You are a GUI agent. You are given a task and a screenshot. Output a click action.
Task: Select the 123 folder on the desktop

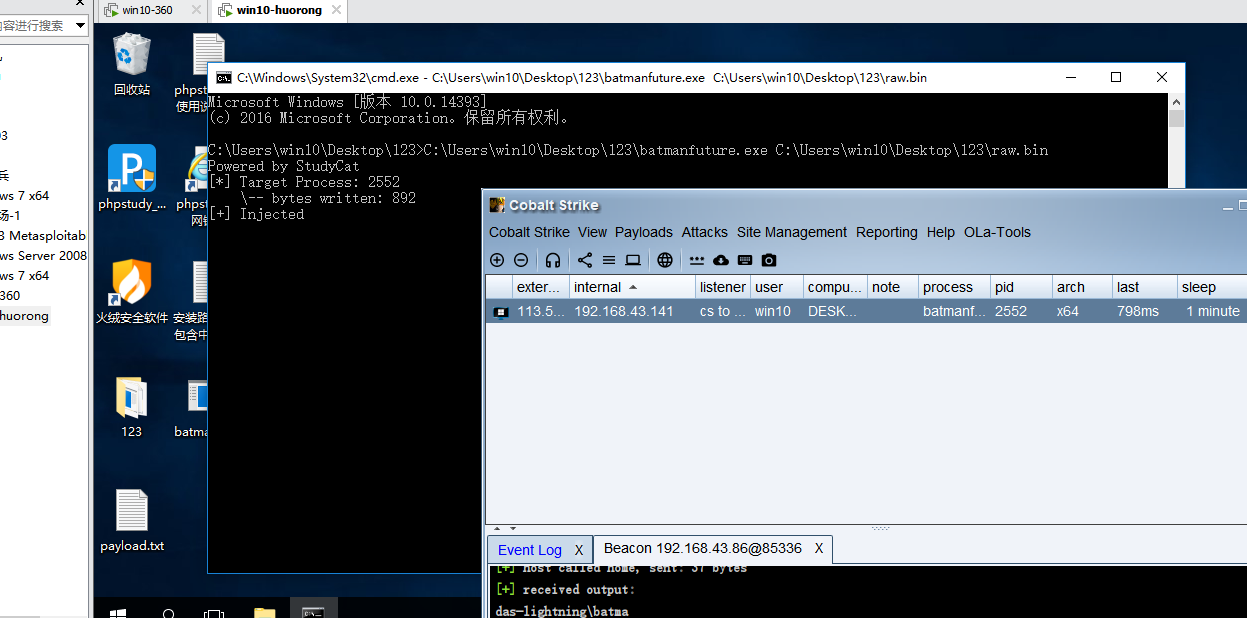(132, 407)
